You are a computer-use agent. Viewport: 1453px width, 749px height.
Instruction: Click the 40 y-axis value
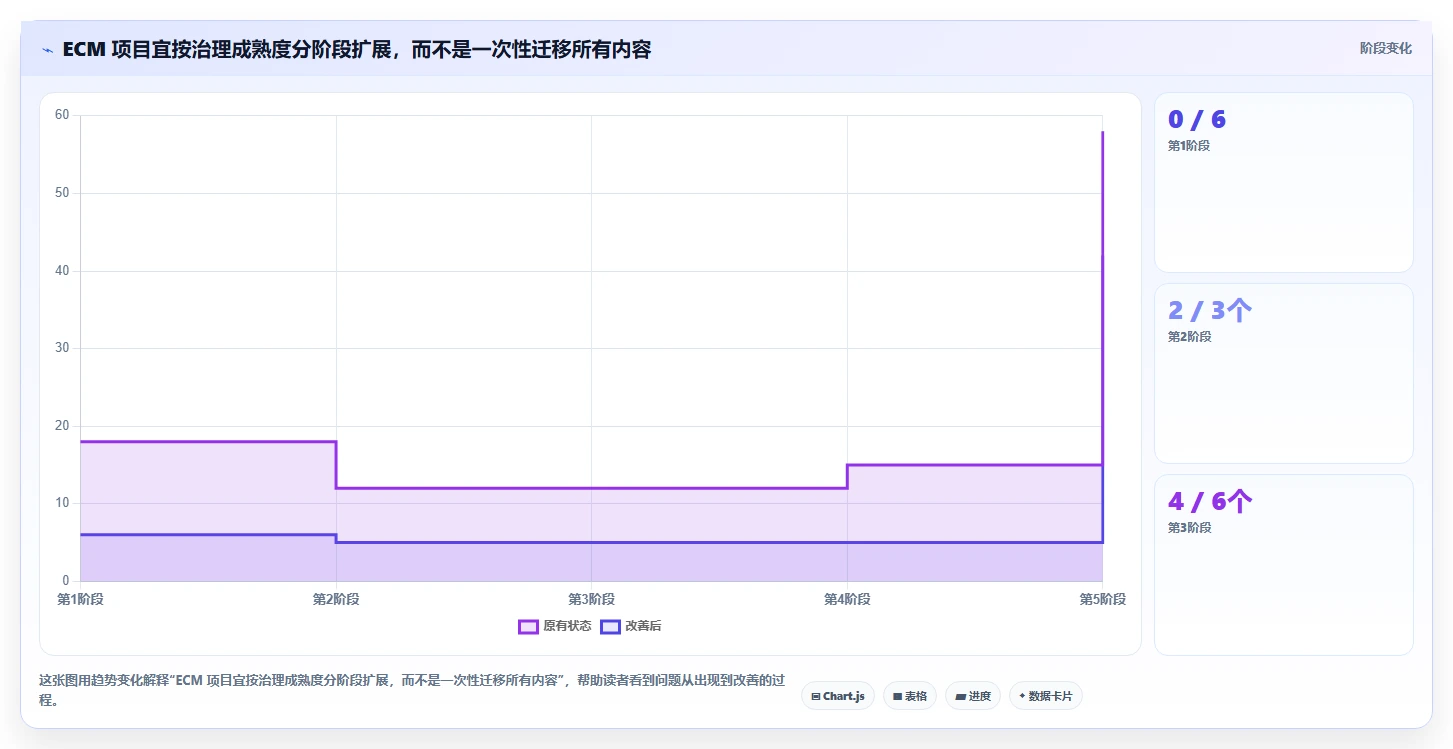62,270
